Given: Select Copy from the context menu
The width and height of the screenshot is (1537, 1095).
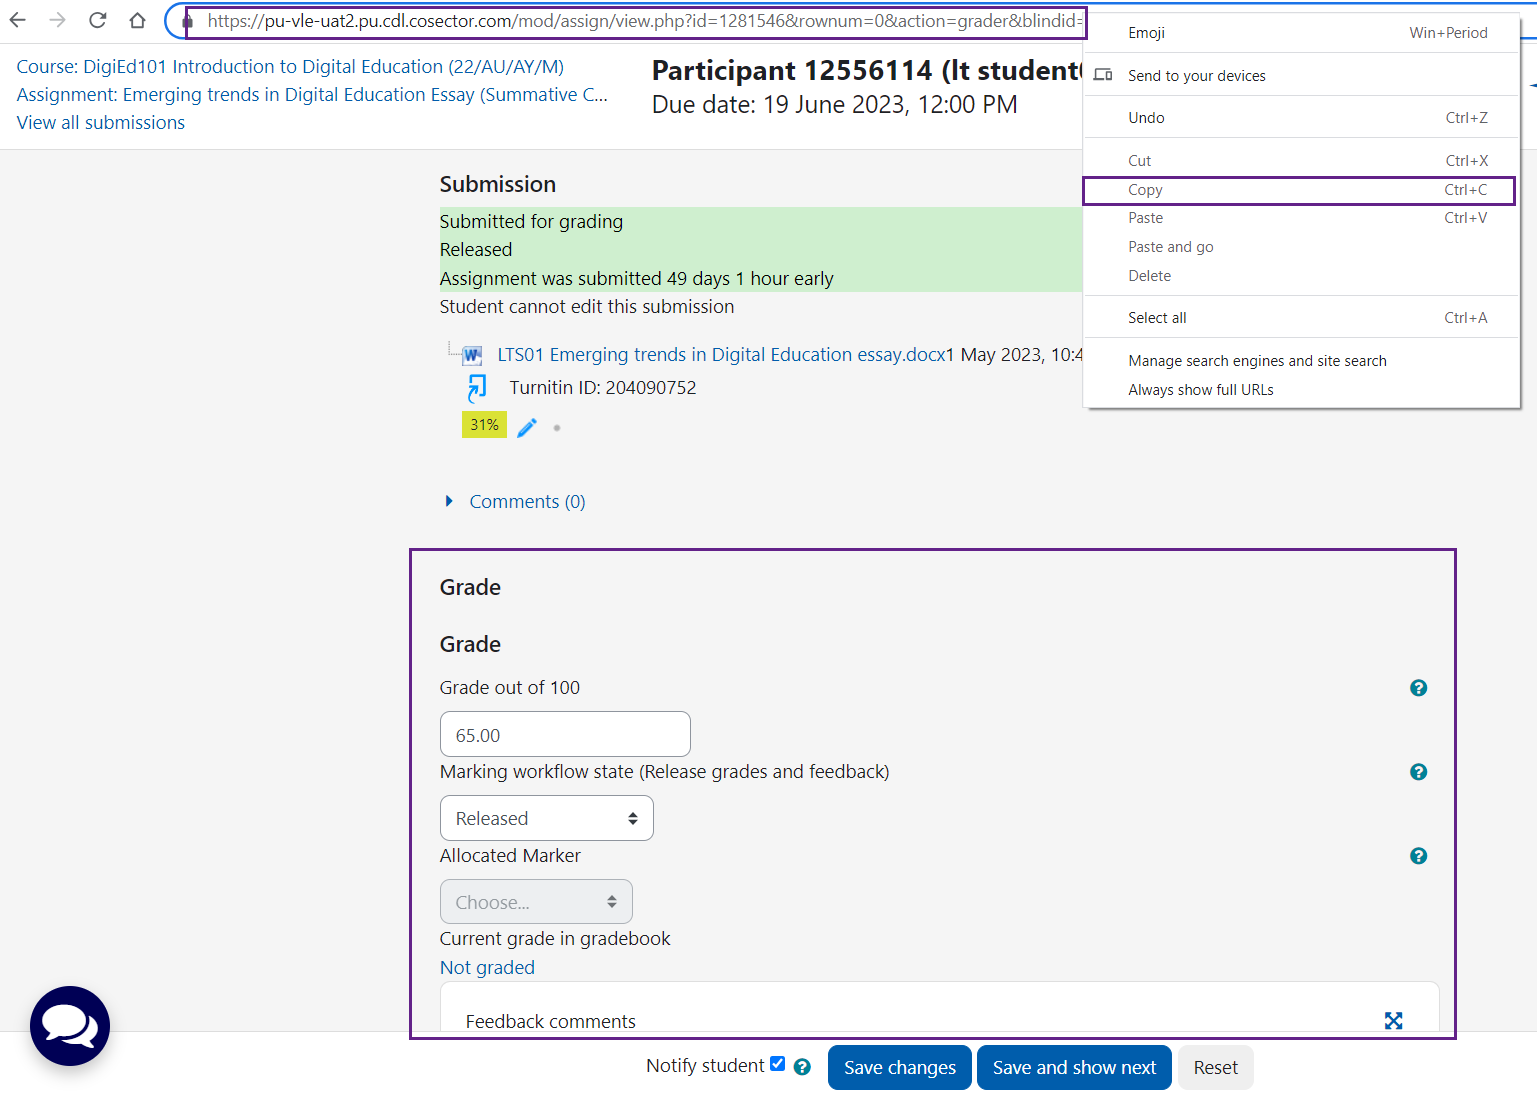Looking at the screenshot, I should pos(1145,190).
